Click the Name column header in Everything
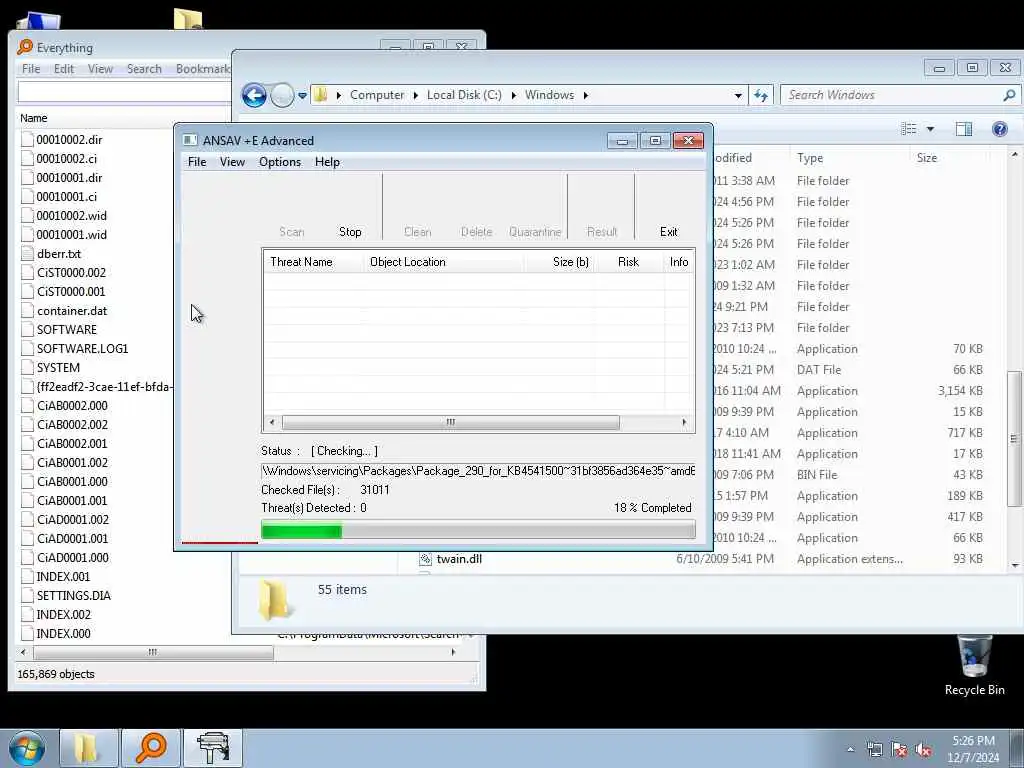The image size is (1024, 768). click(33, 118)
